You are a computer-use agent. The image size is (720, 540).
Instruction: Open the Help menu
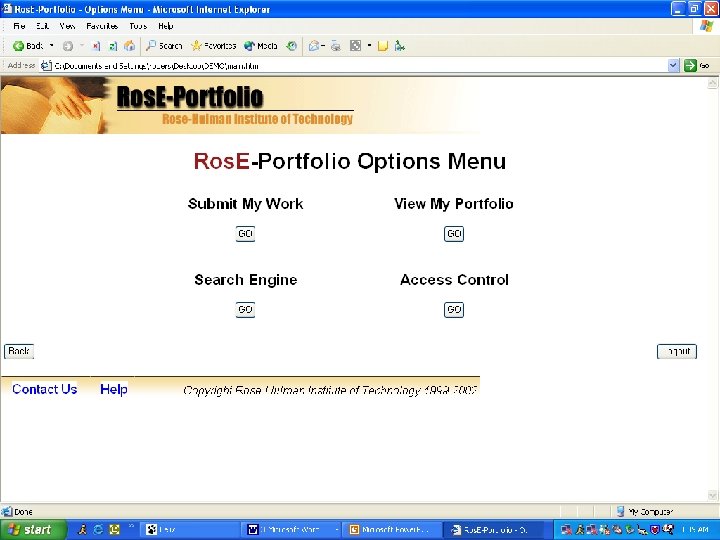(165, 26)
